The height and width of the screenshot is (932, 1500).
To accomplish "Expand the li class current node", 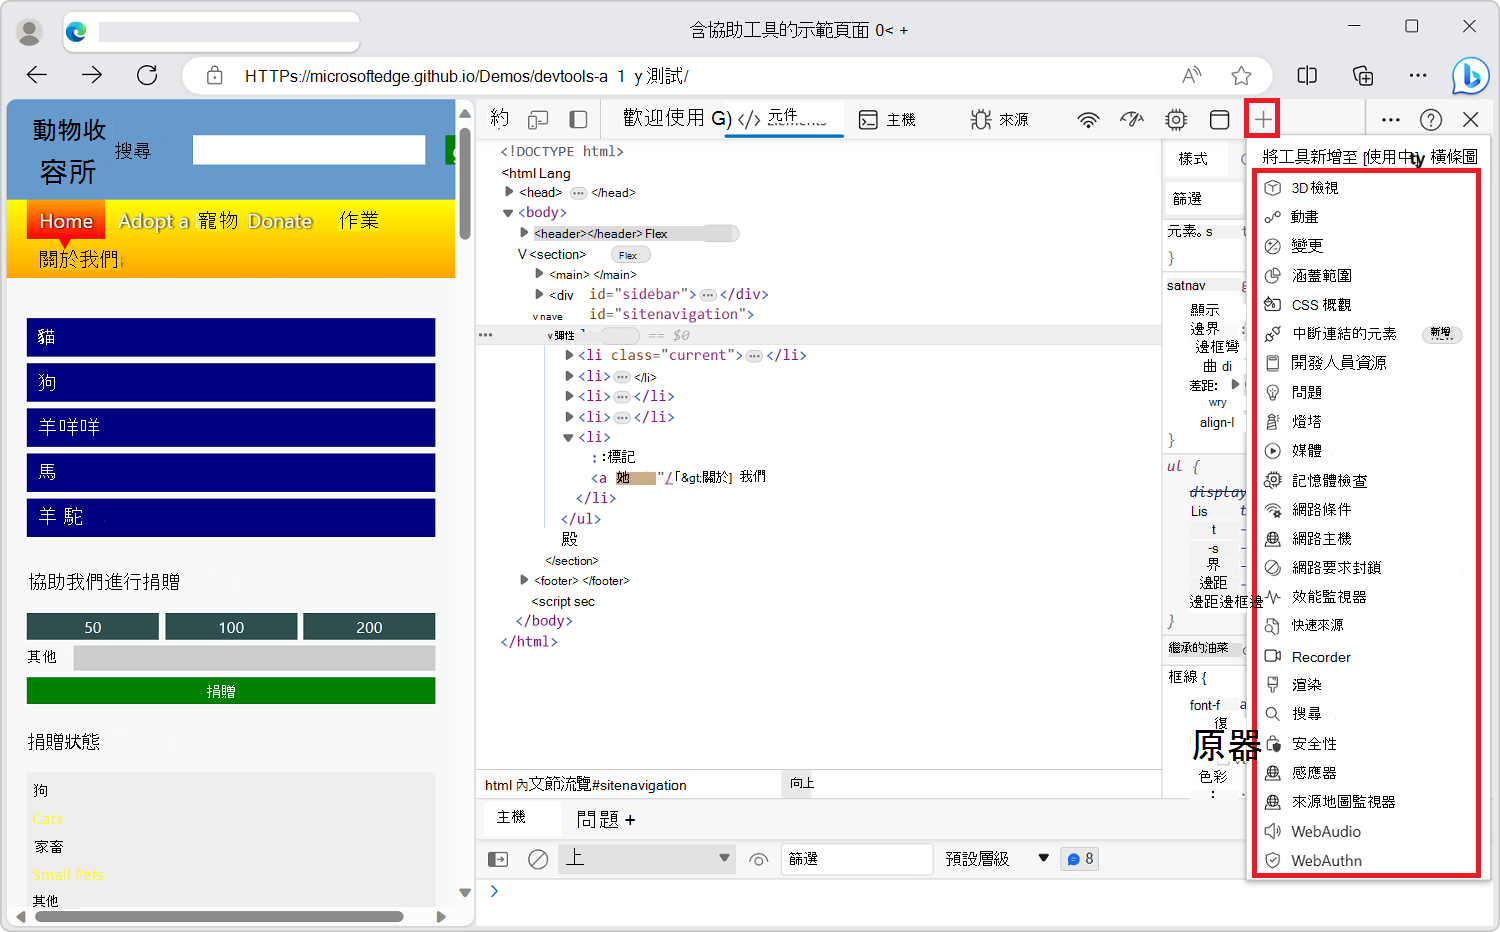I will click(x=569, y=355).
